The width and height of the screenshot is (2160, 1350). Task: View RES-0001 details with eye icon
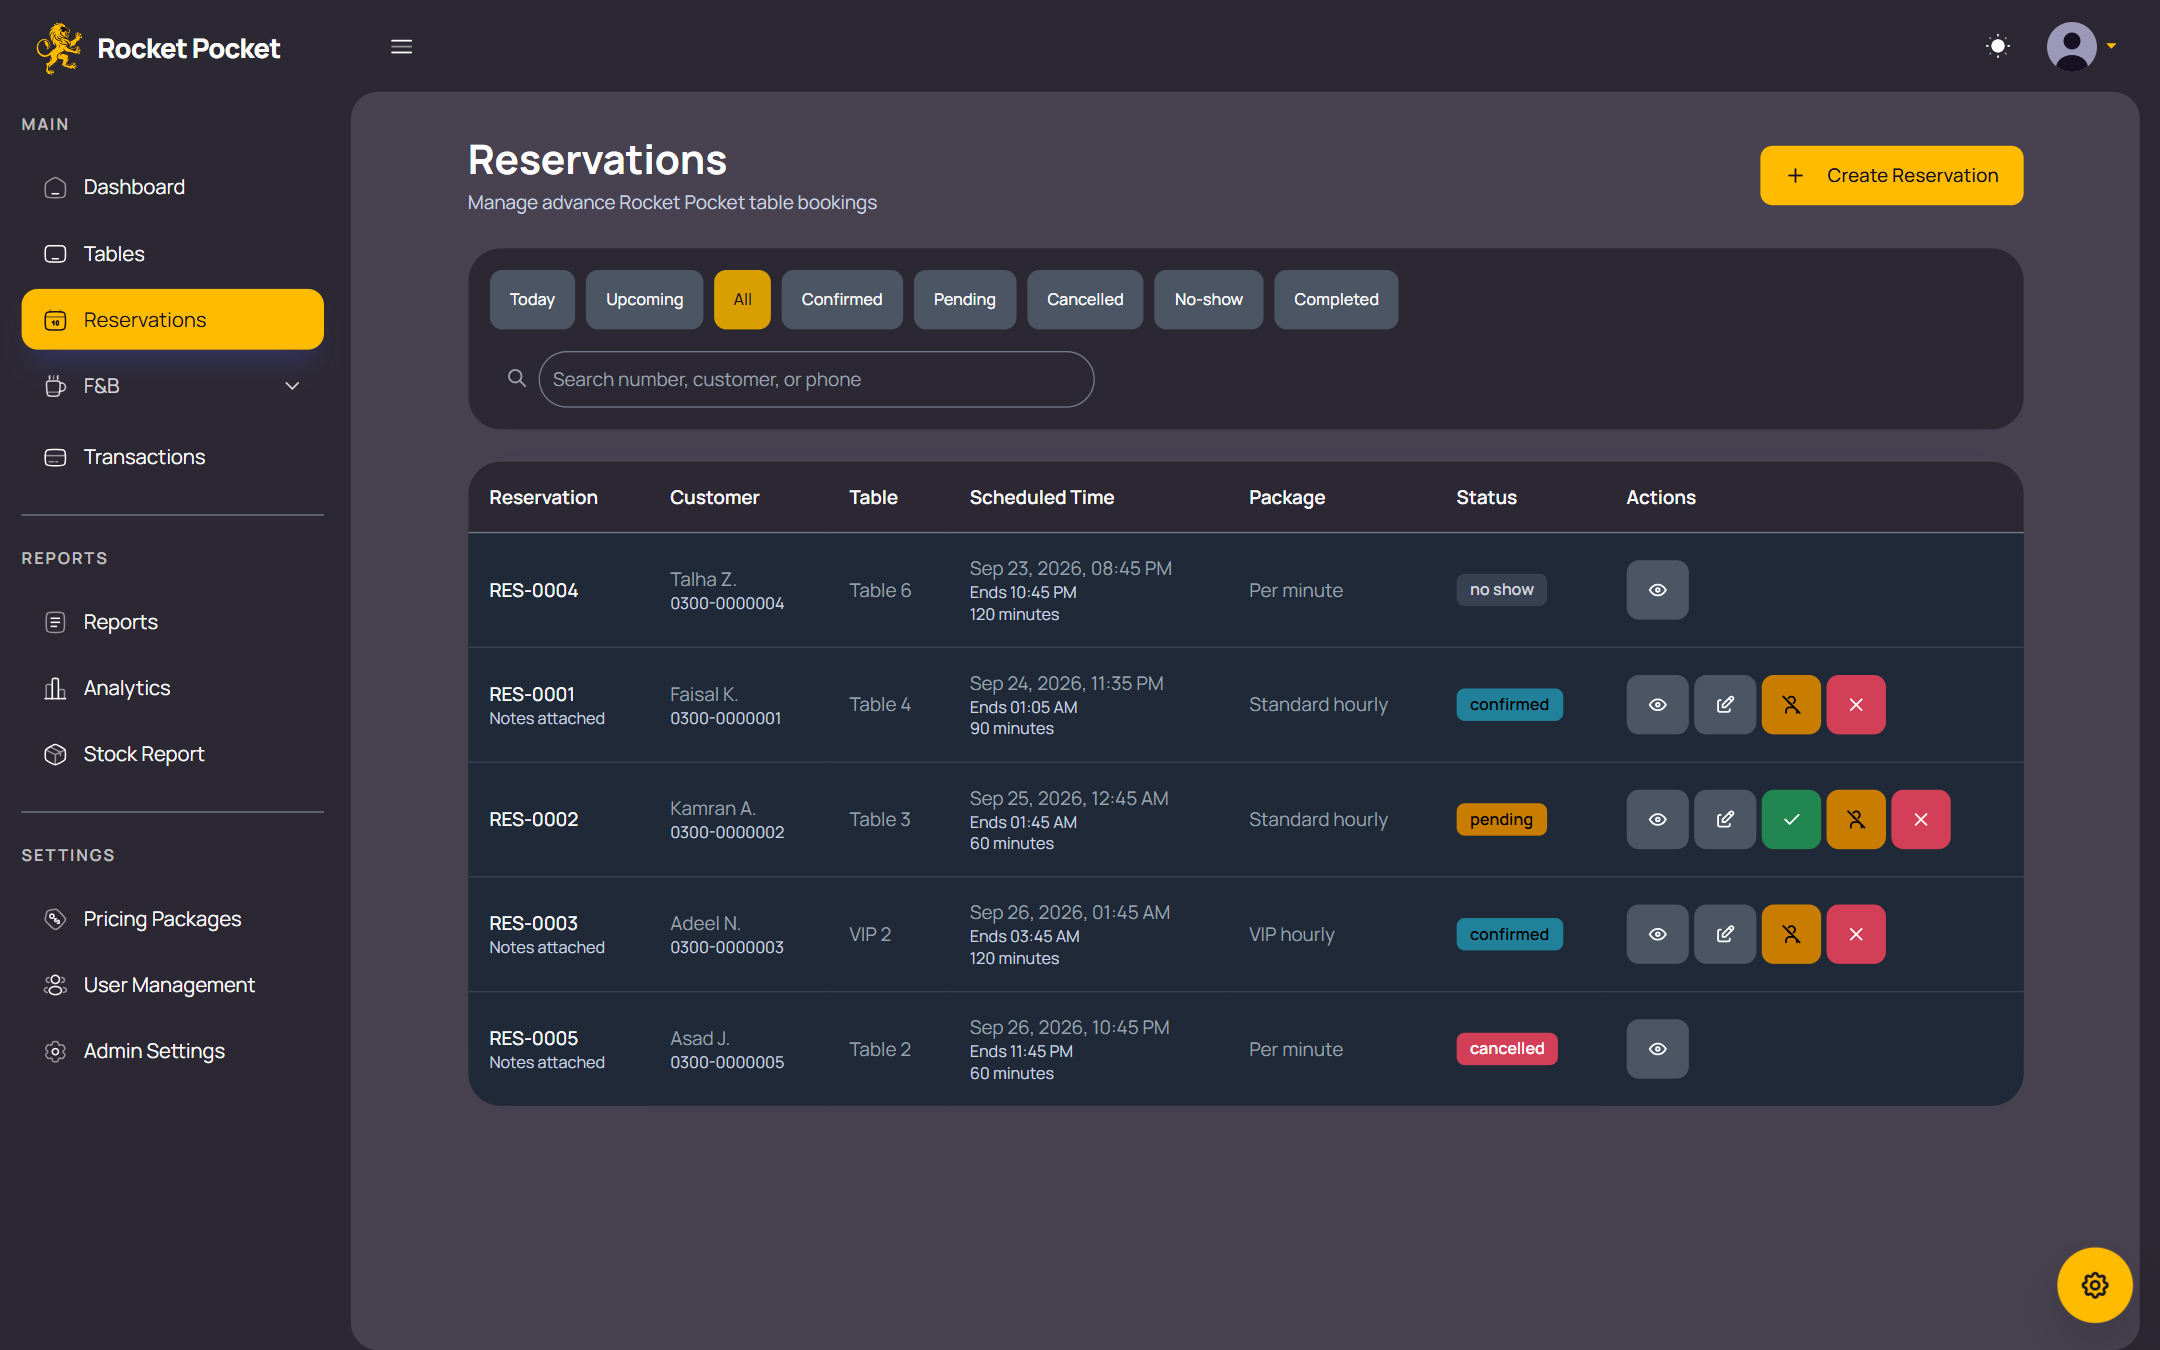pyautogui.click(x=1657, y=705)
